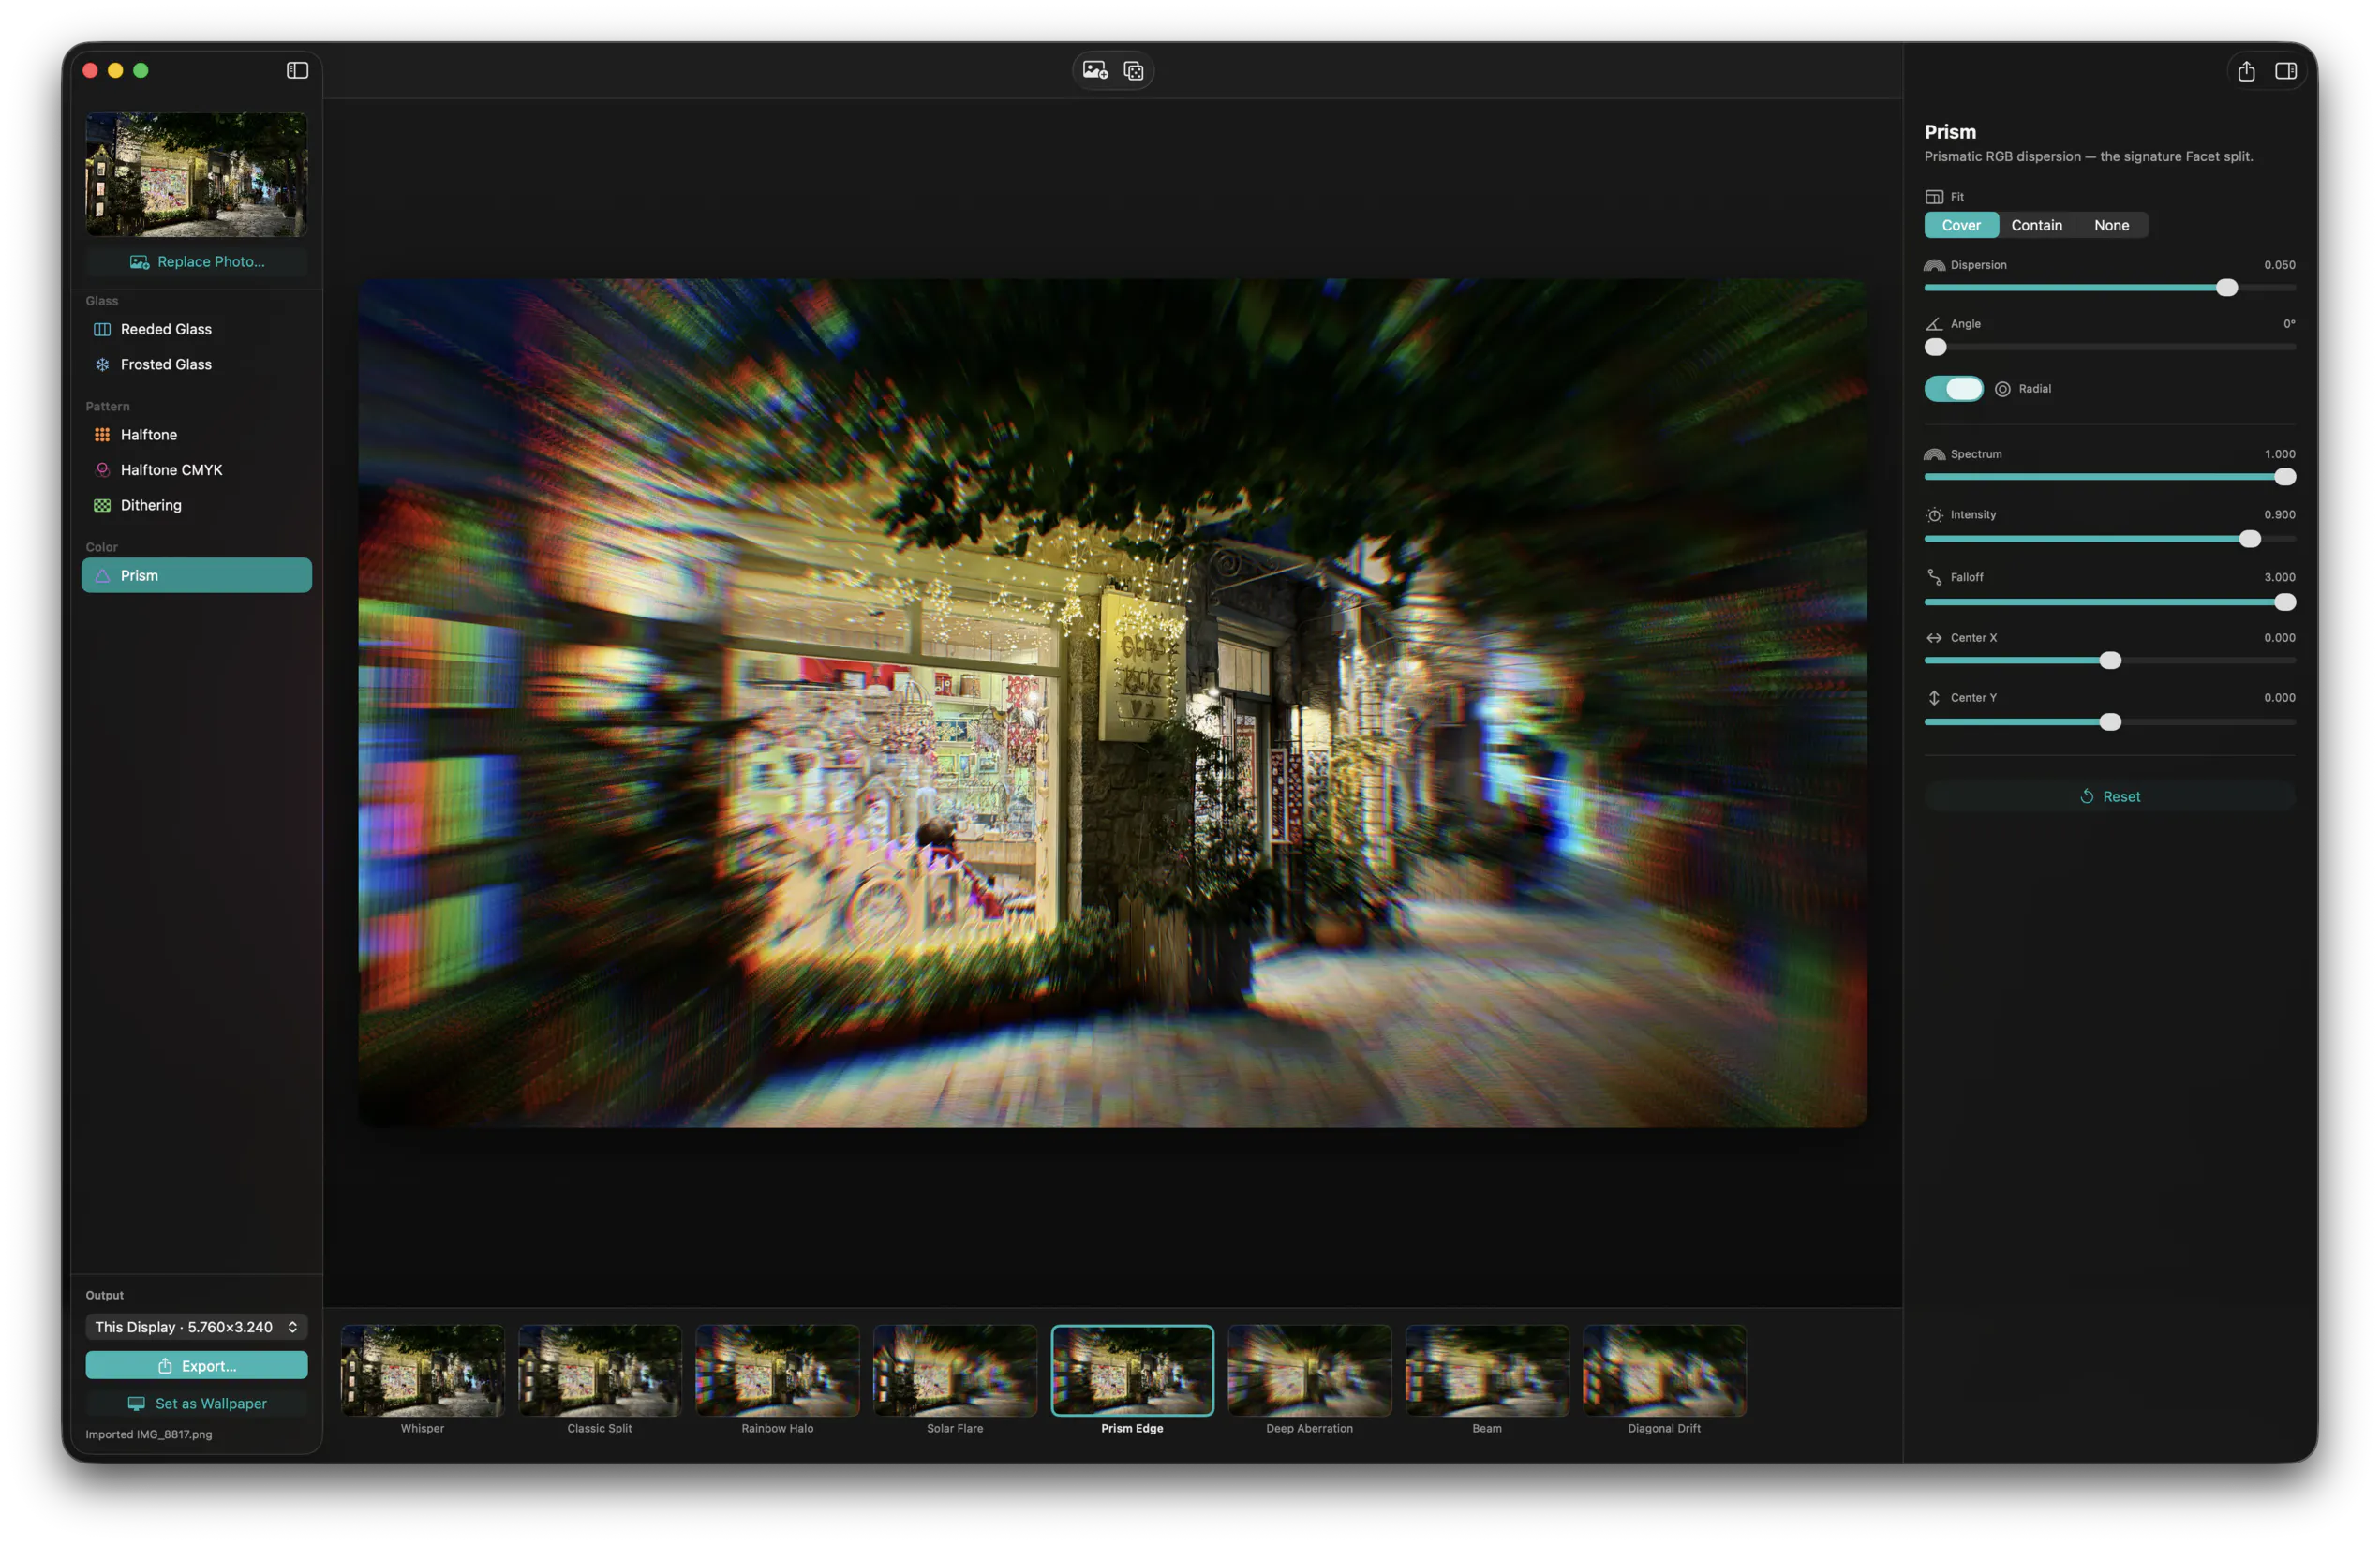Toggle the Radial switch off
Image resolution: width=2380 pixels, height=1545 pixels.
pos(1953,389)
